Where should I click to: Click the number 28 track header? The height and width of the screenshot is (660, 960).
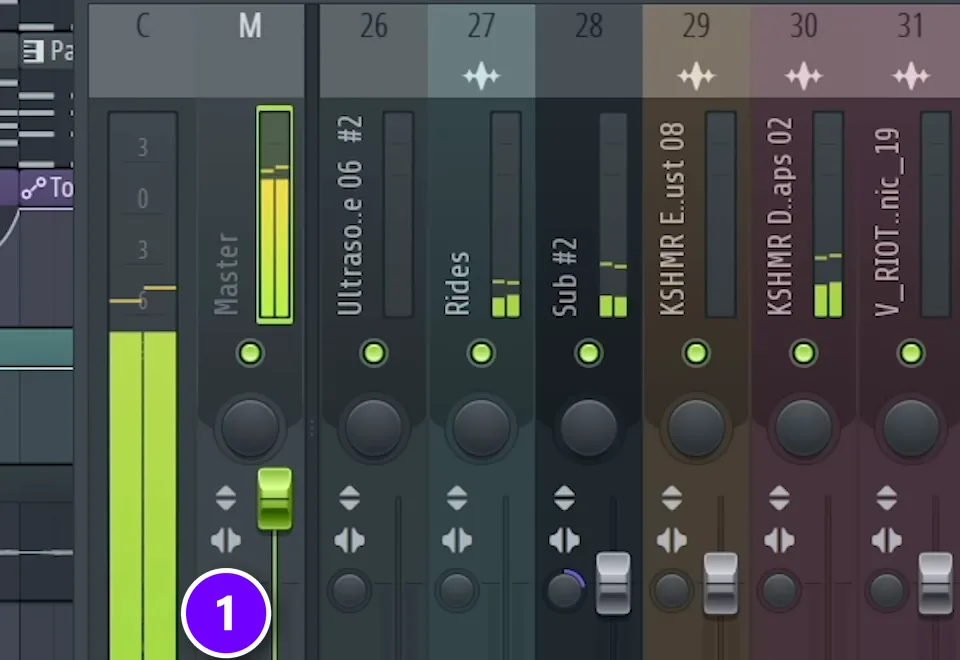click(589, 51)
